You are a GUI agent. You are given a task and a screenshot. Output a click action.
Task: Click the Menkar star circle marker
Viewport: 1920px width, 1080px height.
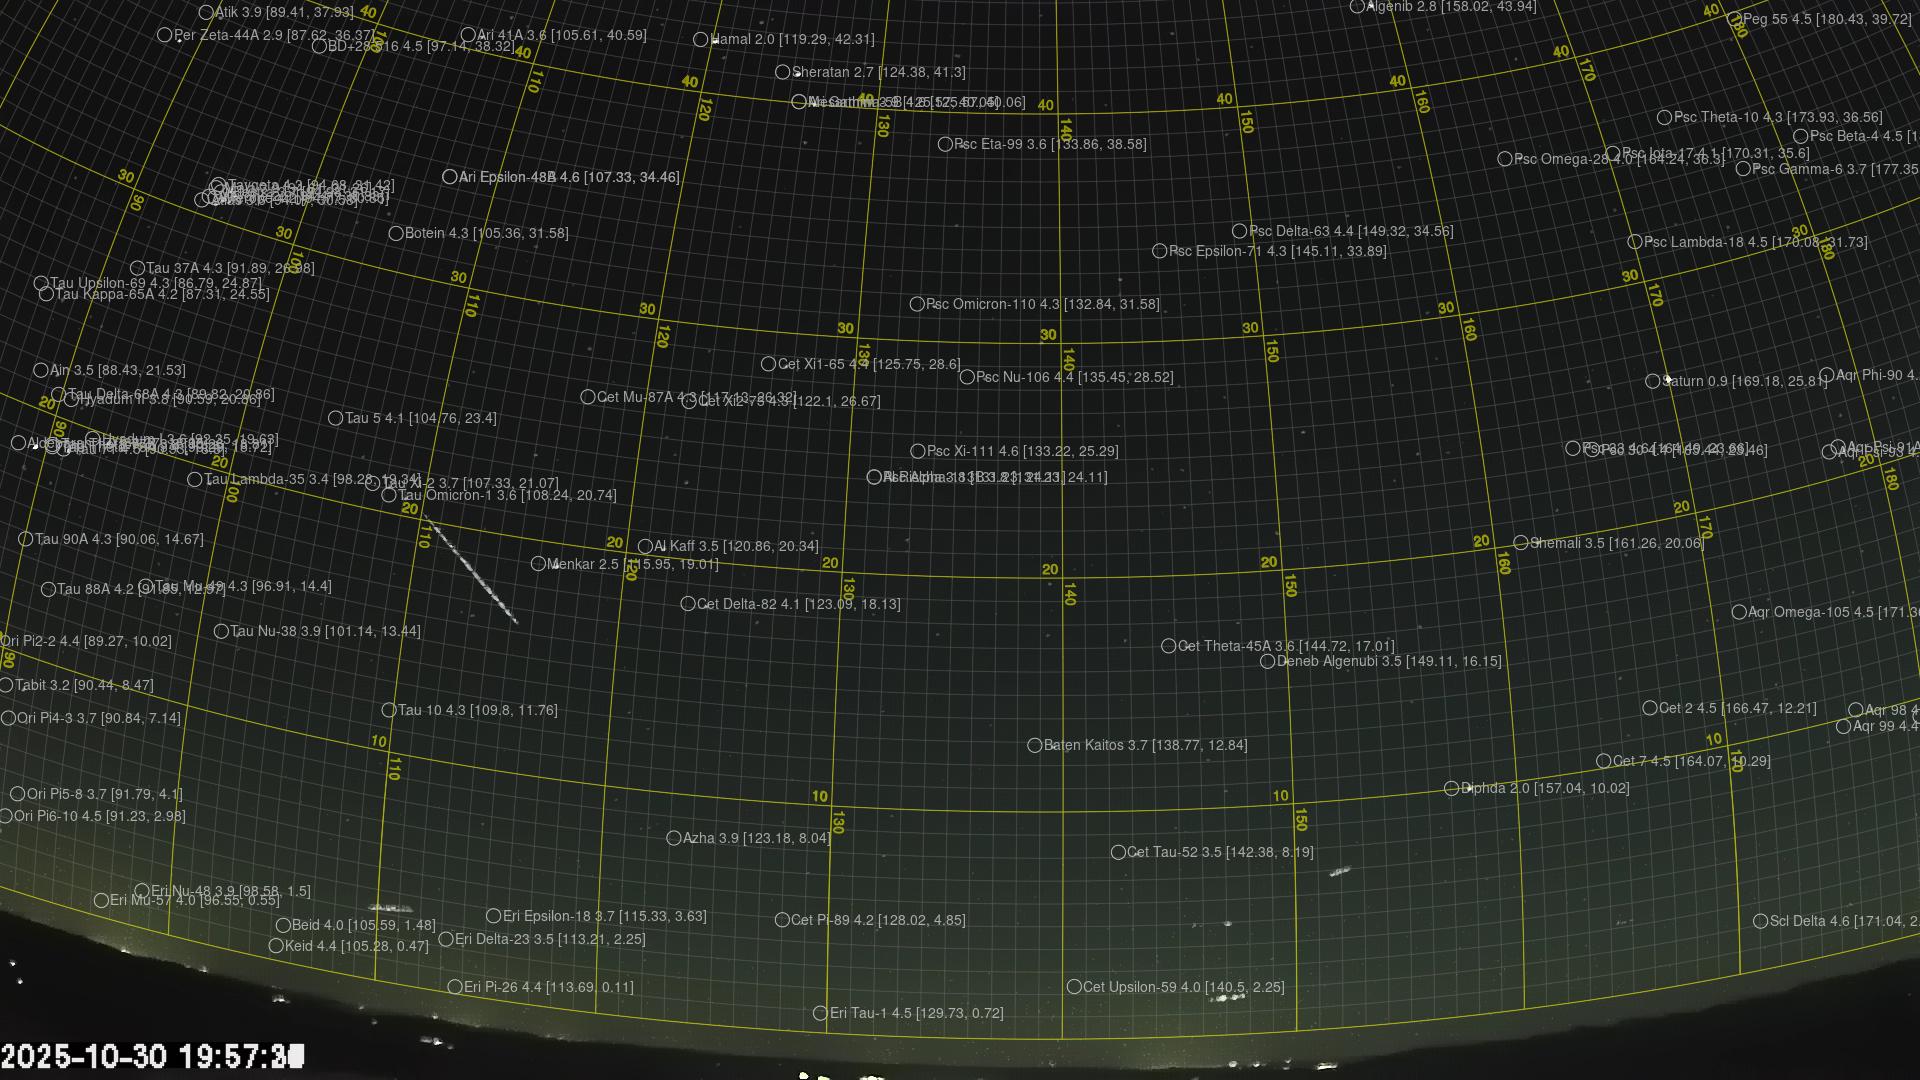pyautogui.click(x=538, y=564)
